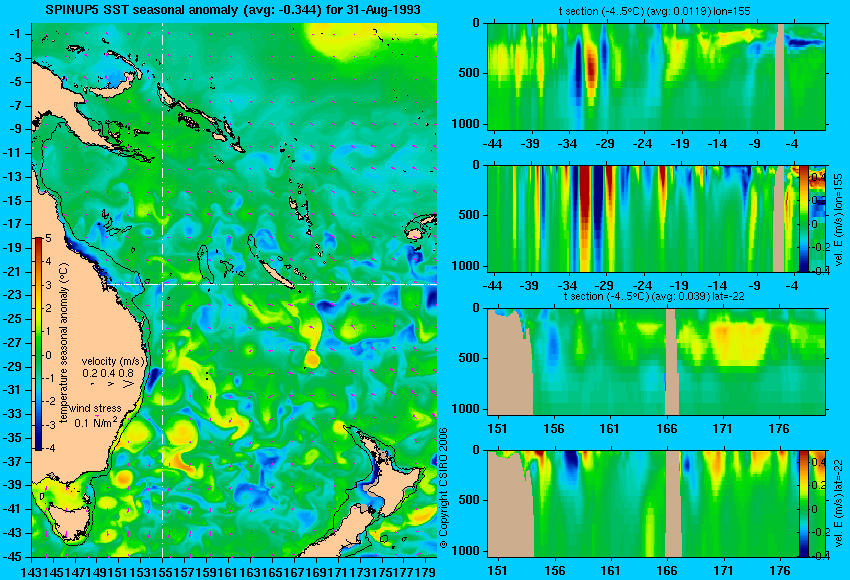This screenshot has height=580, width=850.
Task: Click the white horizontal lat=-22 section line
Action: coord(272,284)
